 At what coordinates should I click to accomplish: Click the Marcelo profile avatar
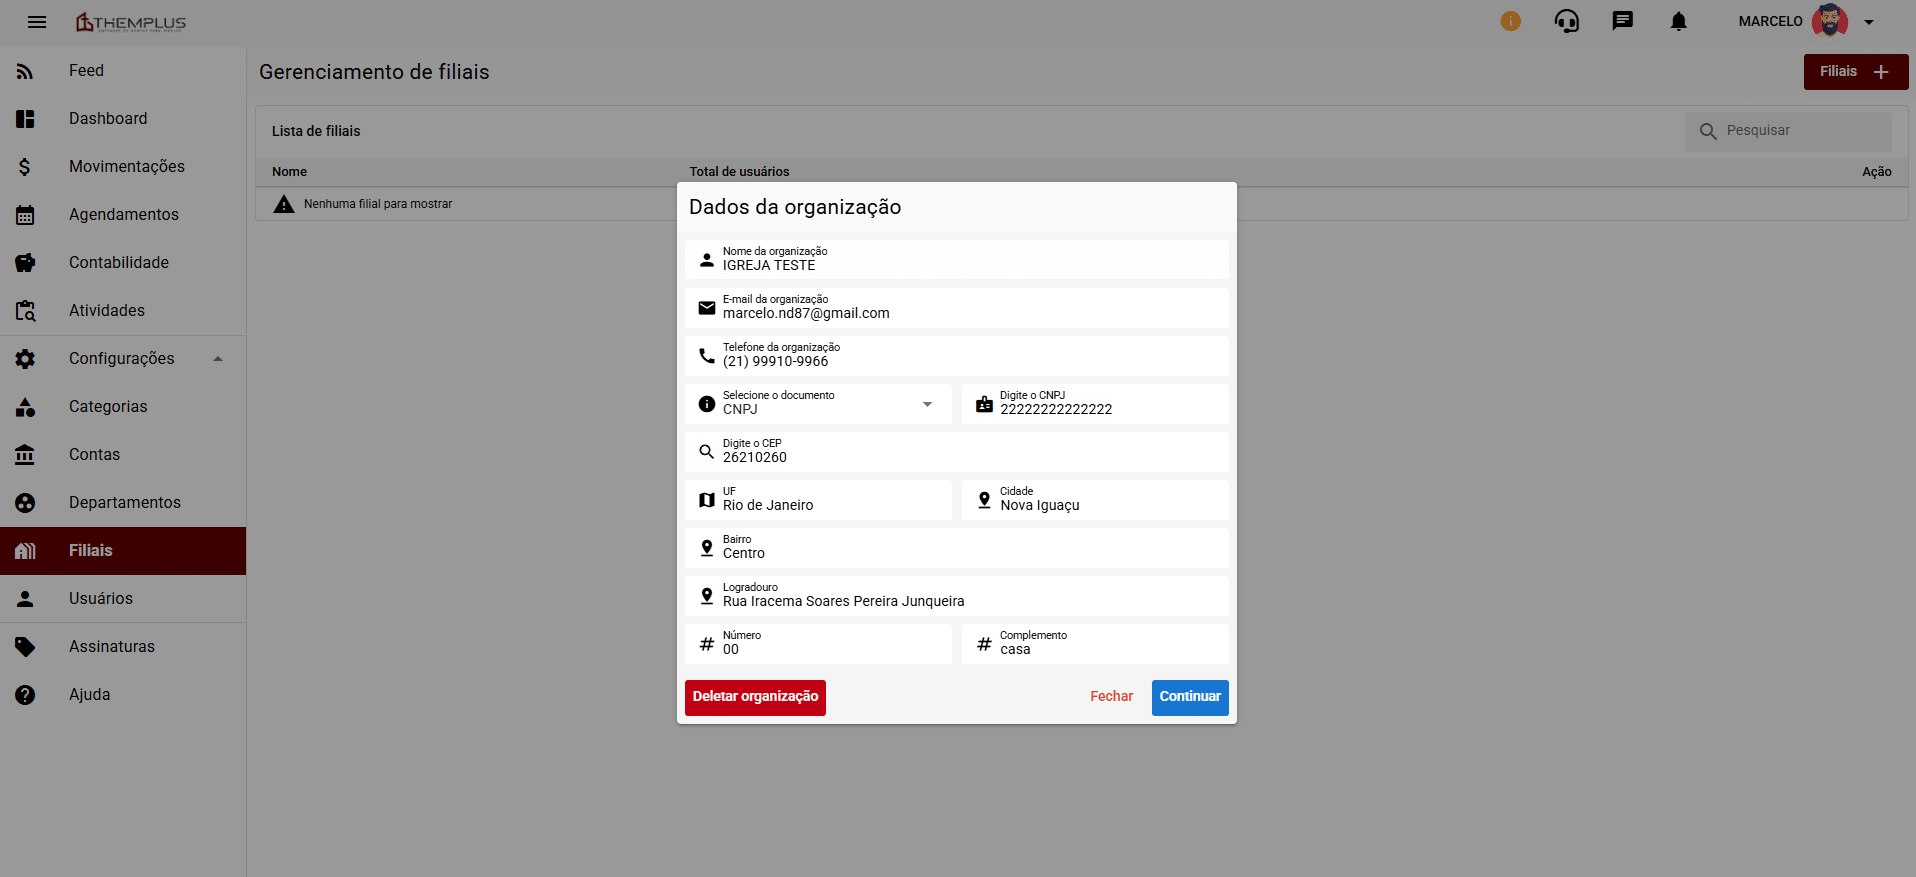pos(1829,21)
